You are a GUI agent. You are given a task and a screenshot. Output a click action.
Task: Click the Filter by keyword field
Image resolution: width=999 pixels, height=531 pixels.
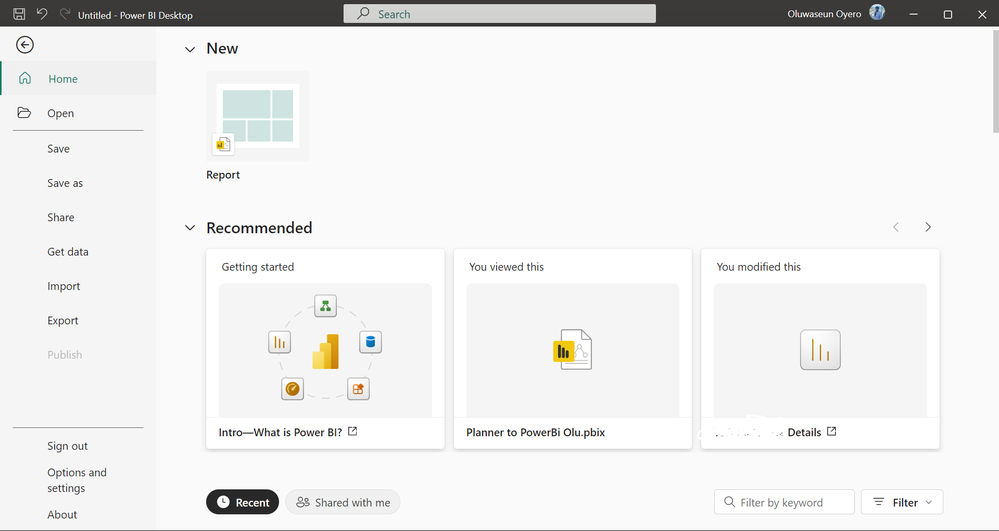click(784, 502)
